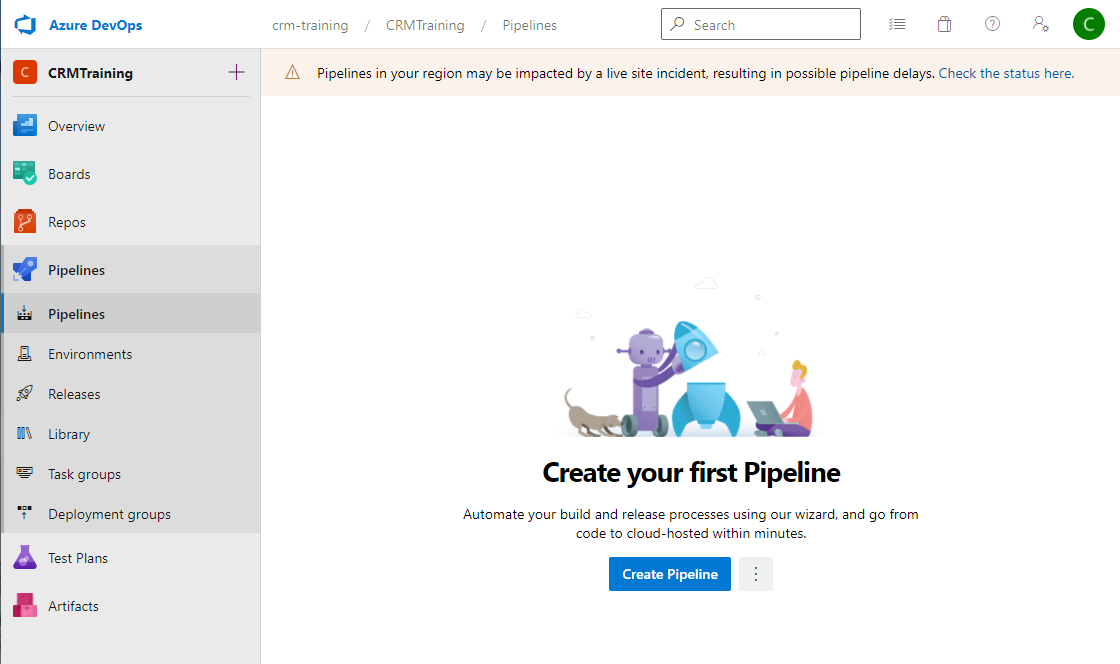Open Repos in the sidebar
Image resolution: width=1120 pixels, height=664 pixels.
coord(131,222)
